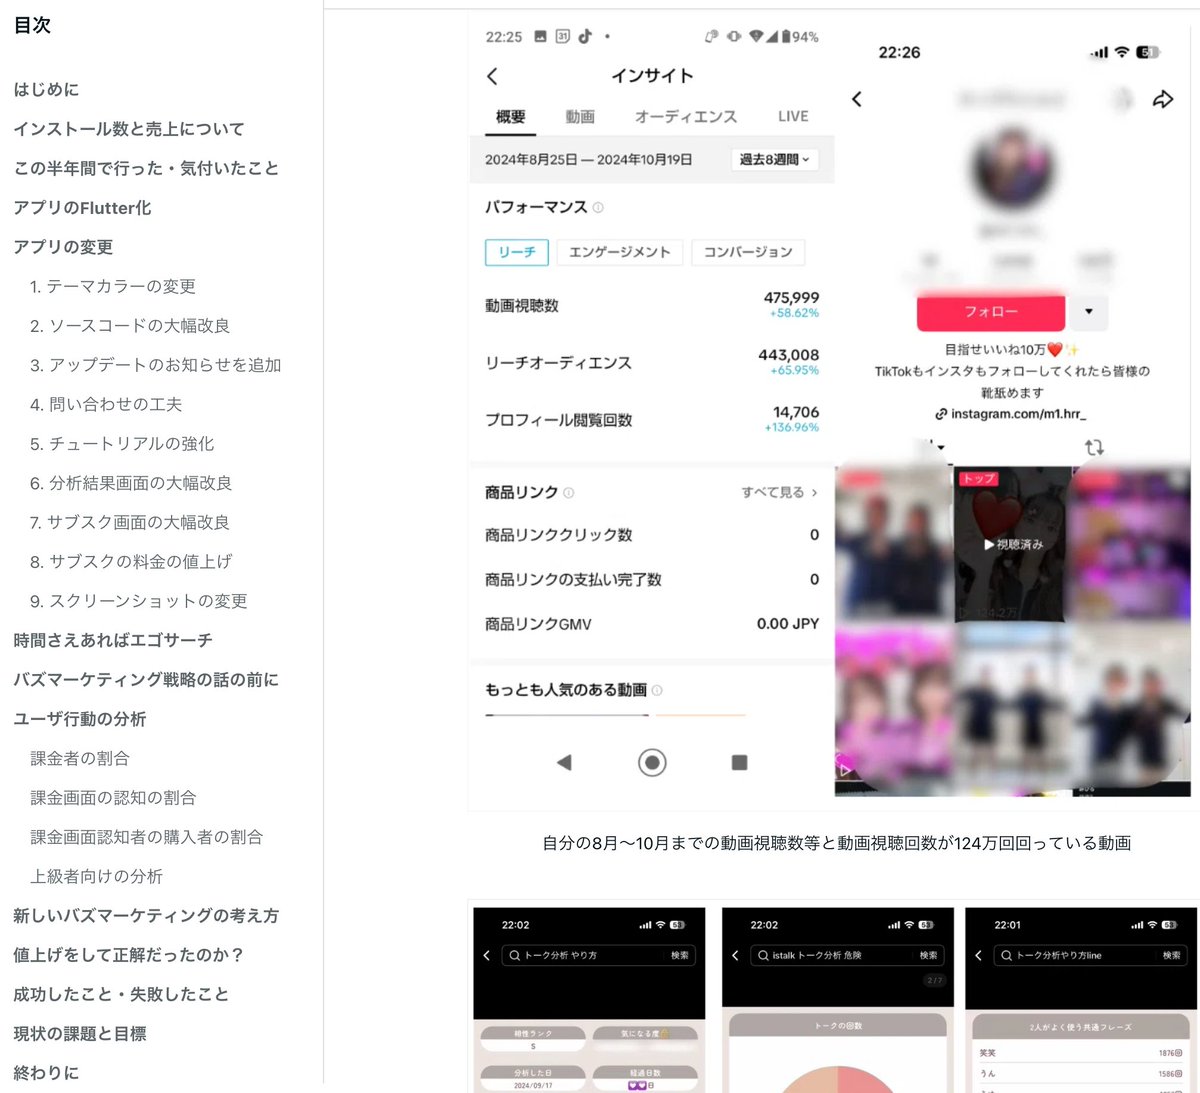Go to 5. チュートリアルの強化
1200x1093 pixels.
[x=122, y=444]
